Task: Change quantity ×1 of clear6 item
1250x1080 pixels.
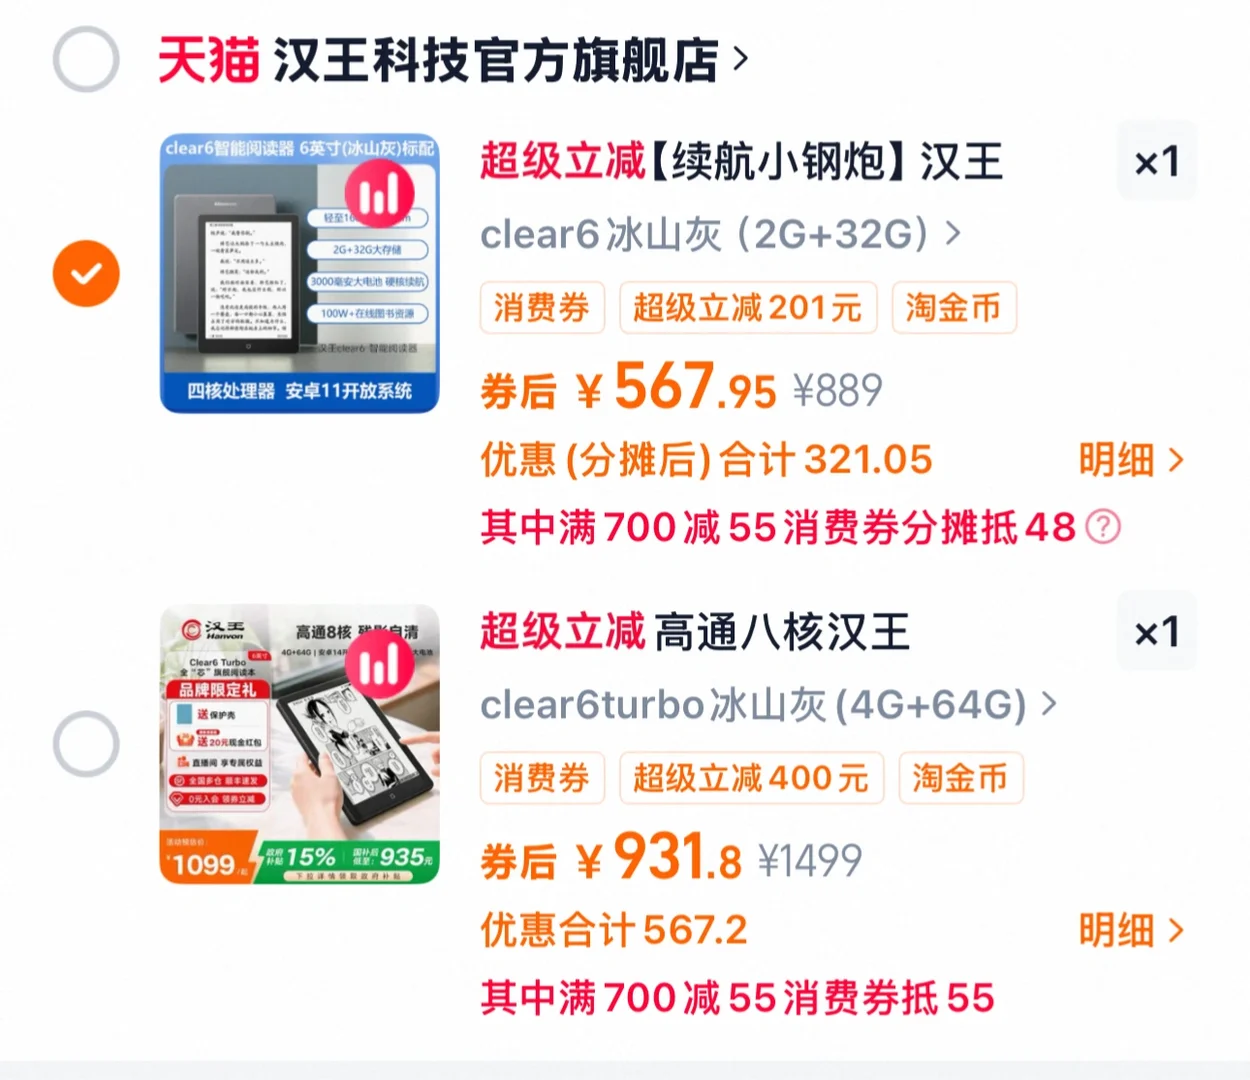Action: click(x=1157, y=162)
